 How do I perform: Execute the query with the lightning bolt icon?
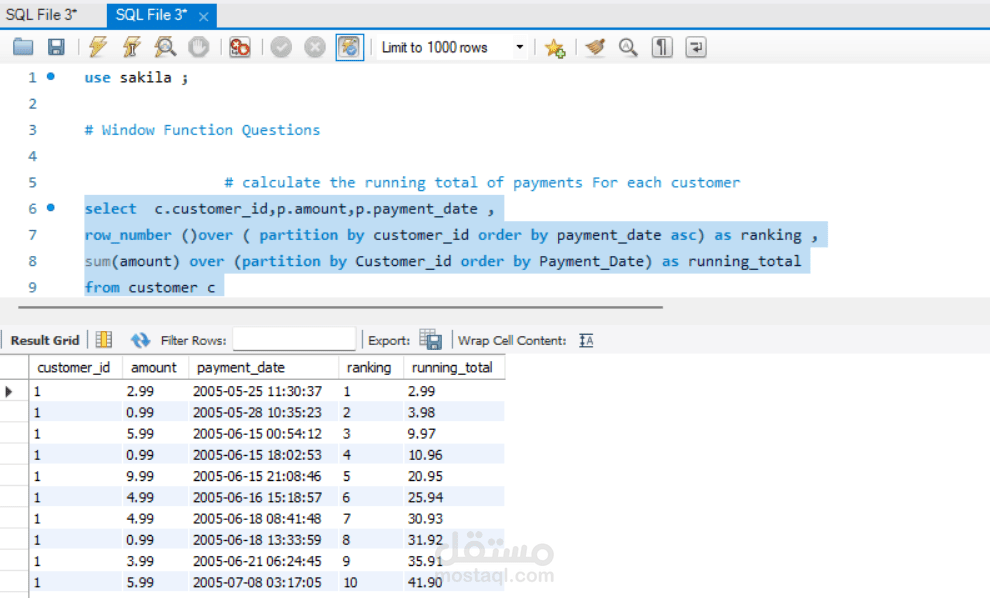coord(98,47)
